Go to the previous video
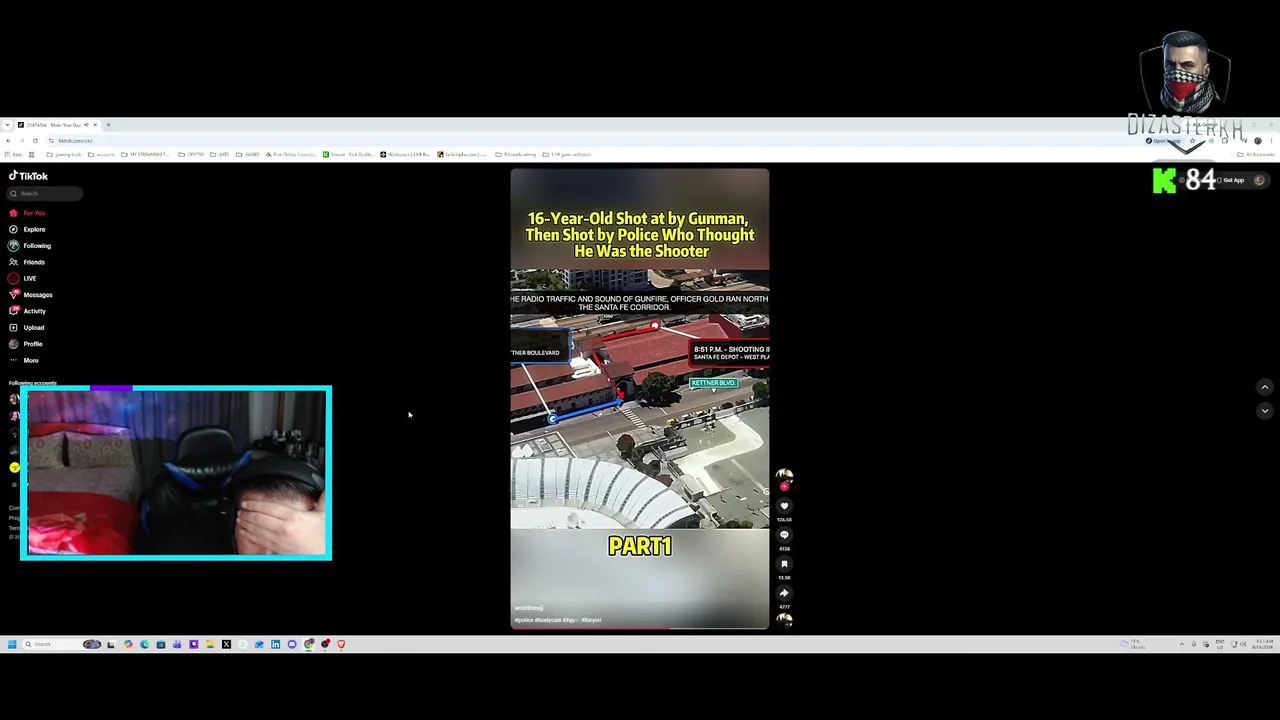1280x720 pixels. point(1264,387)
